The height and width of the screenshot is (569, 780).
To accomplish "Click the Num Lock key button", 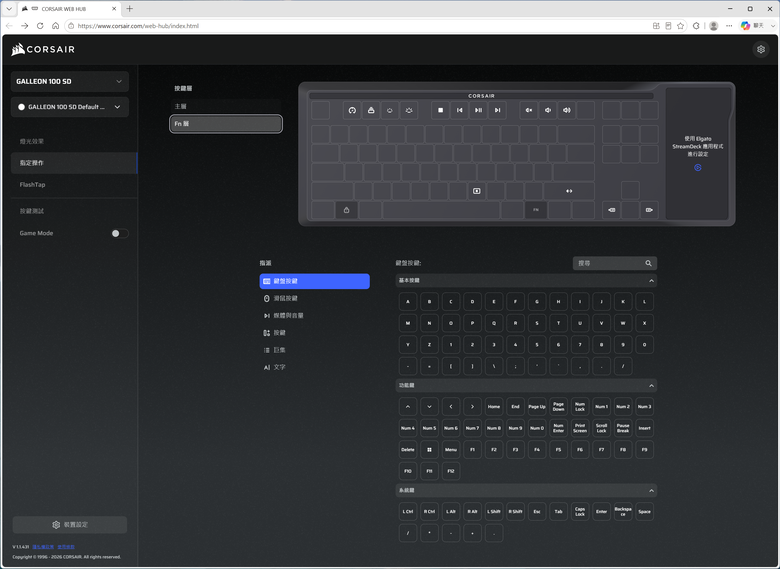I will 580,407.
